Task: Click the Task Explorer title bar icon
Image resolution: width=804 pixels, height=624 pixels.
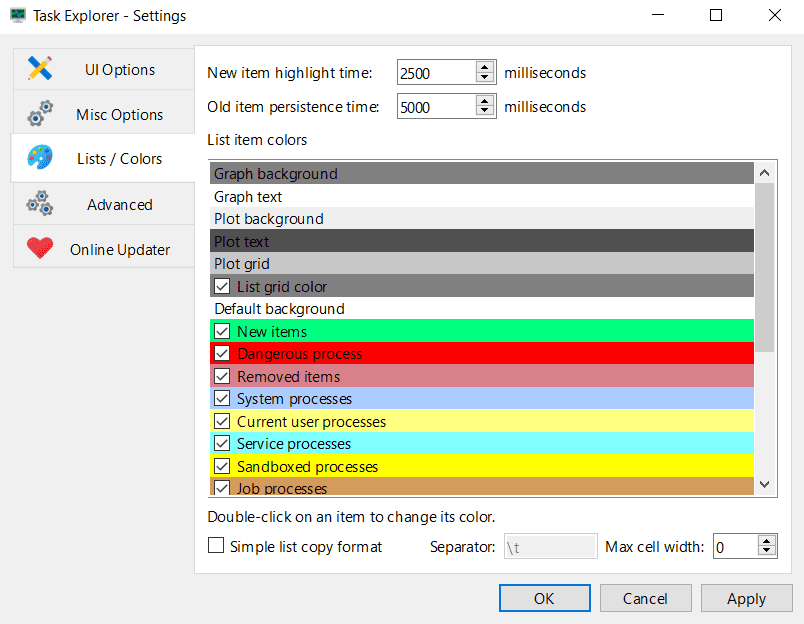Action: [18, 16]
